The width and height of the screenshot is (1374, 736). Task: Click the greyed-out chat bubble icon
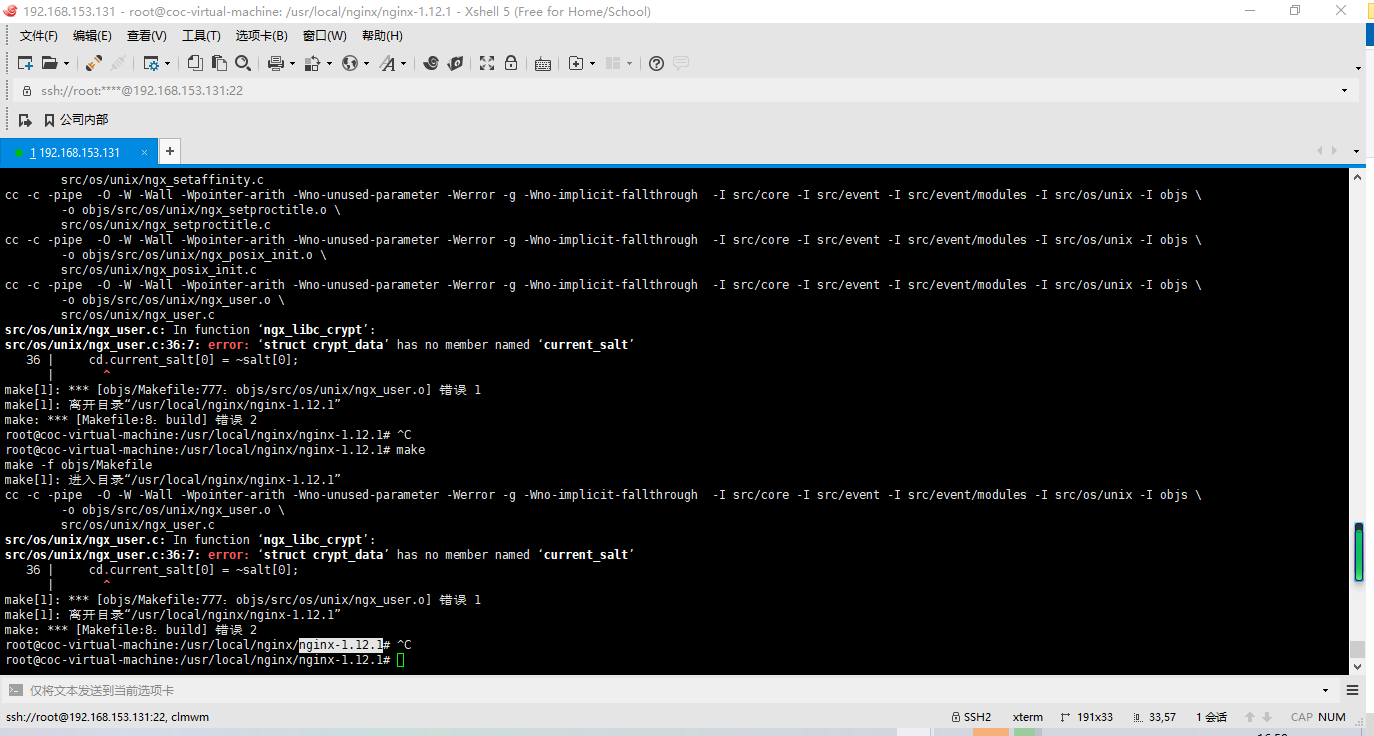click(681, 63)
